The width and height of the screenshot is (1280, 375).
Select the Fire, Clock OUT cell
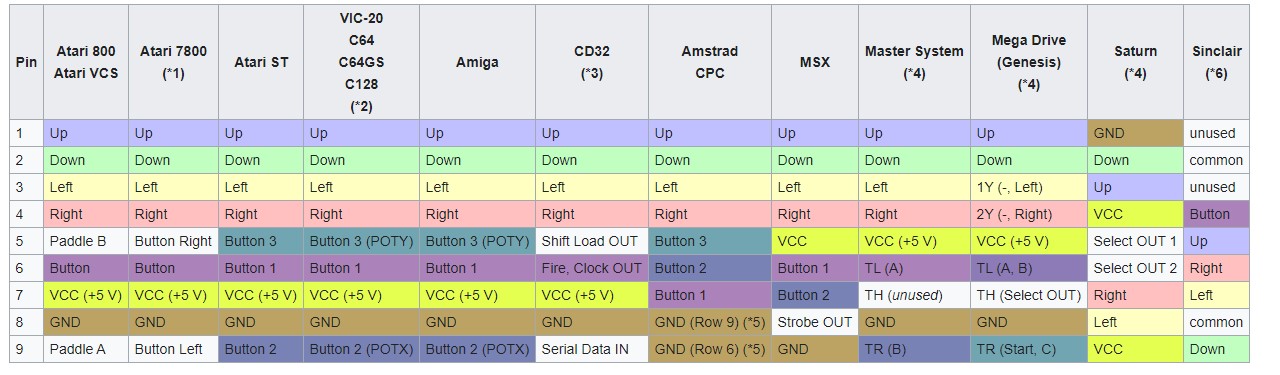tap(592, 268)
